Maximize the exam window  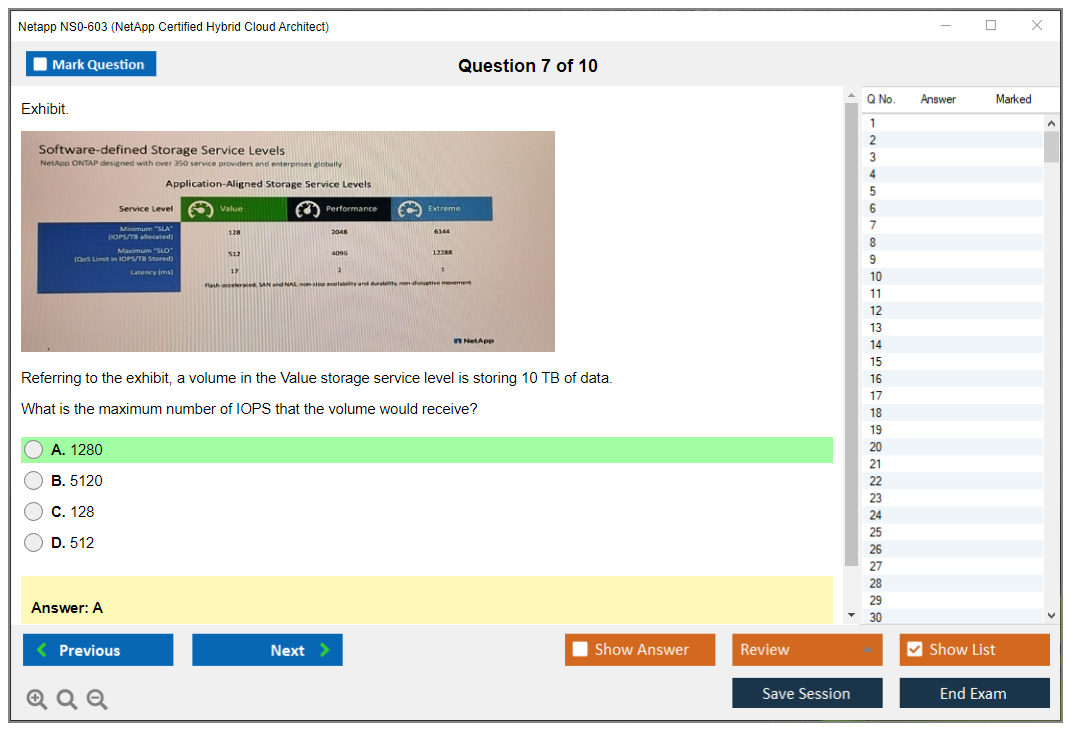pos(991,26)
